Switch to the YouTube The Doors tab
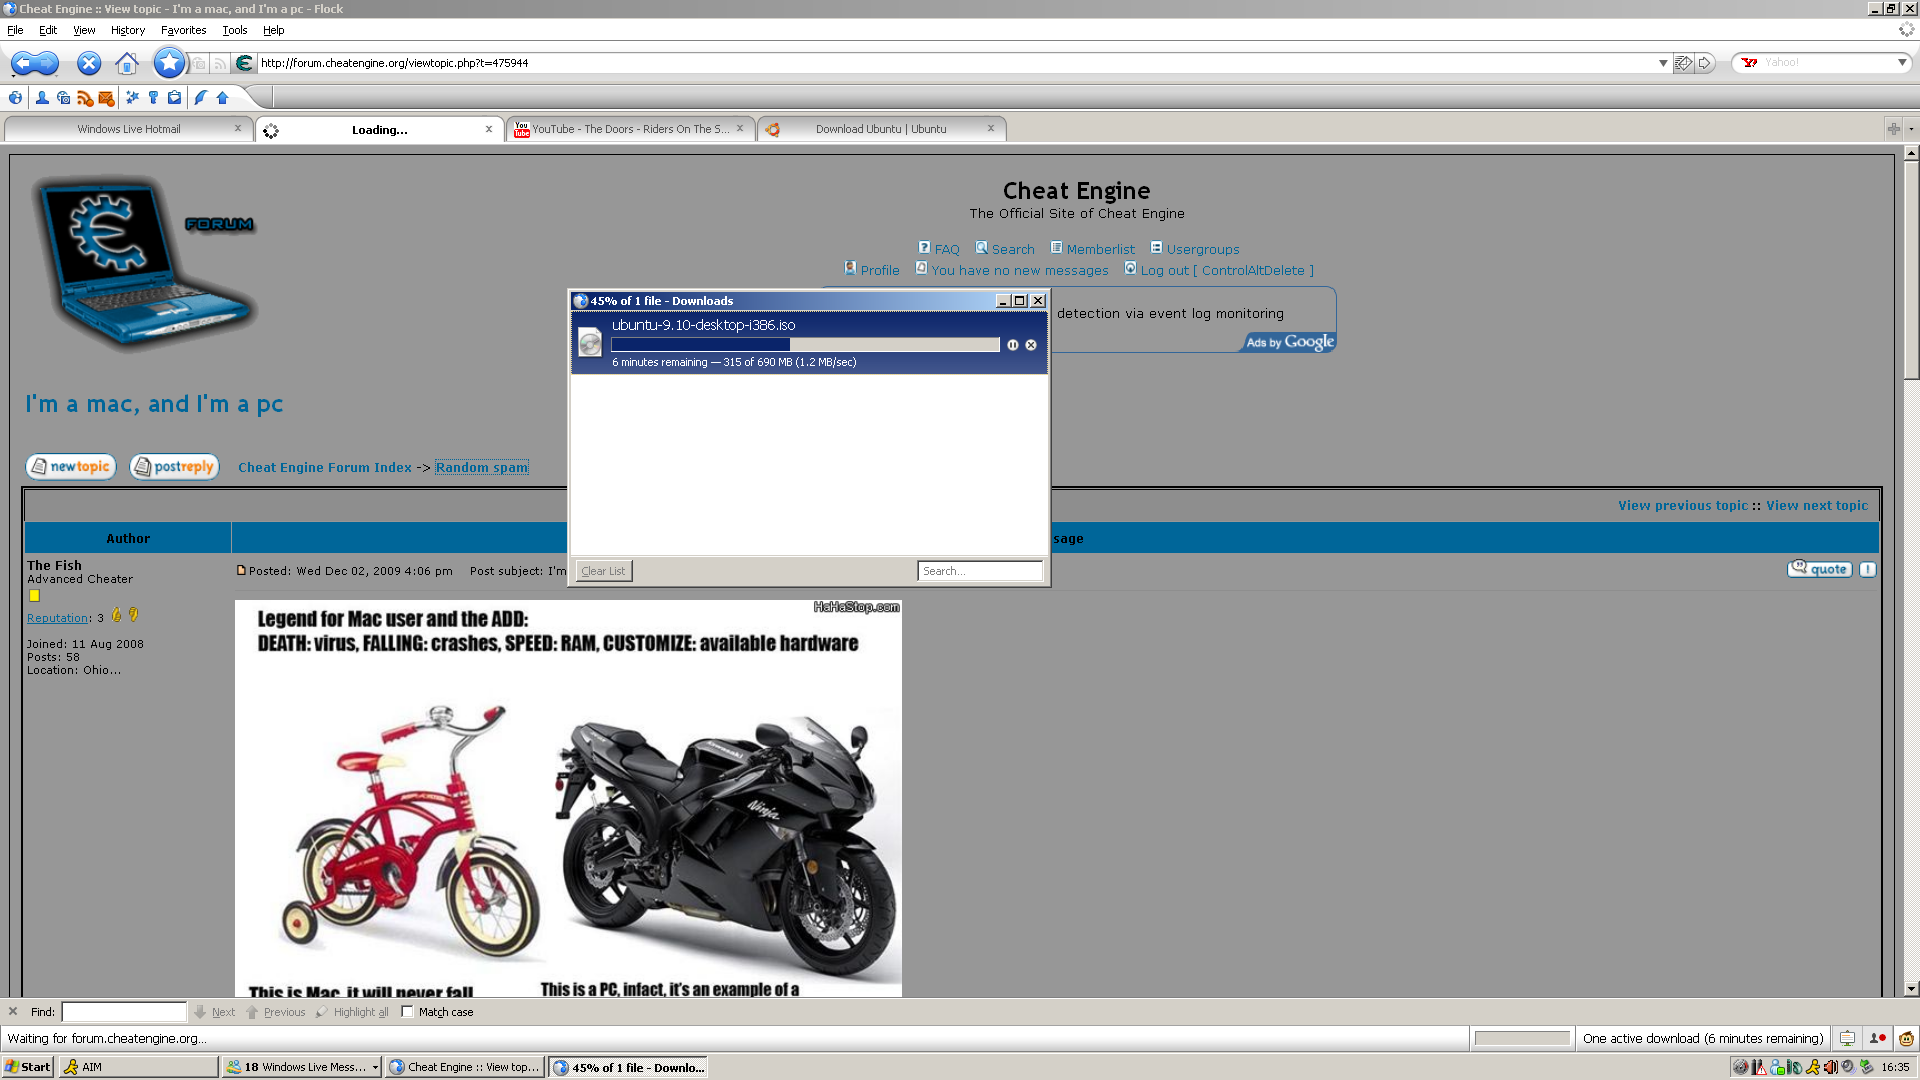 click(630, 129)
